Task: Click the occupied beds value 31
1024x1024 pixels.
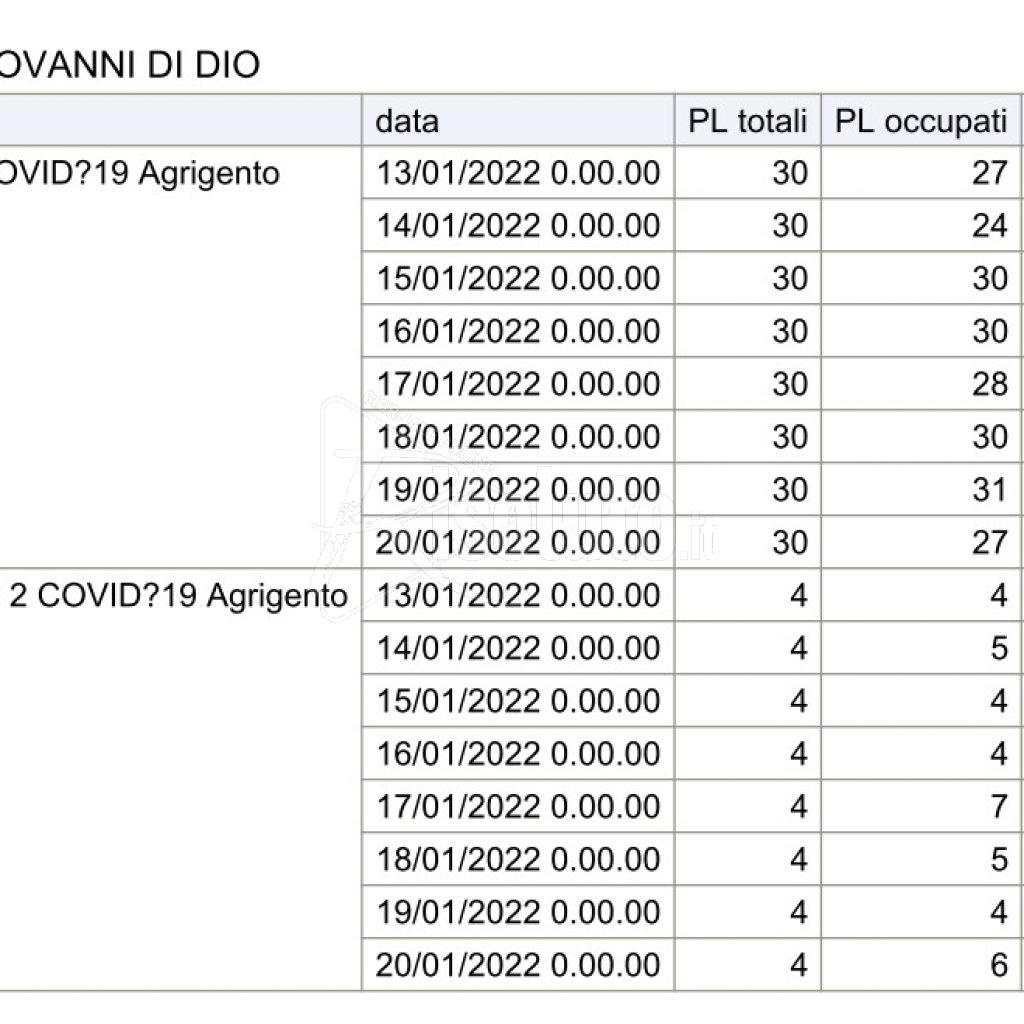Action: pos(989,490)
